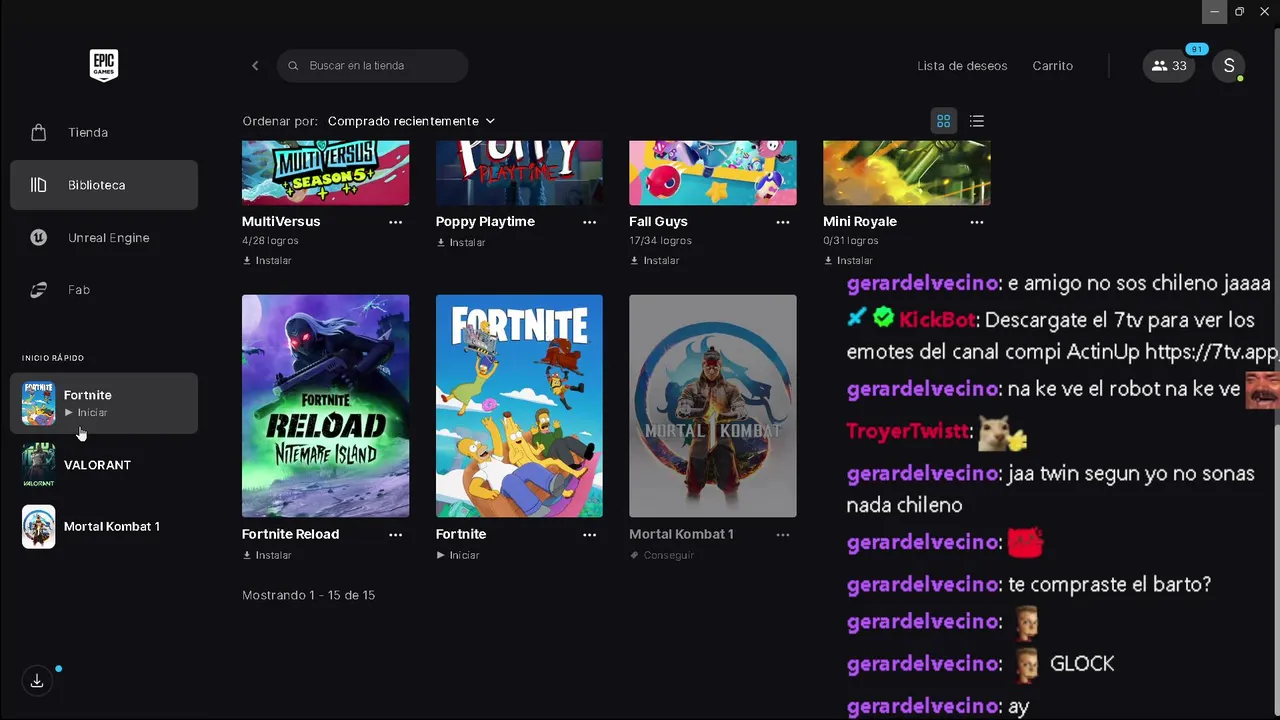Click the store search field

[x=372, y=66]
